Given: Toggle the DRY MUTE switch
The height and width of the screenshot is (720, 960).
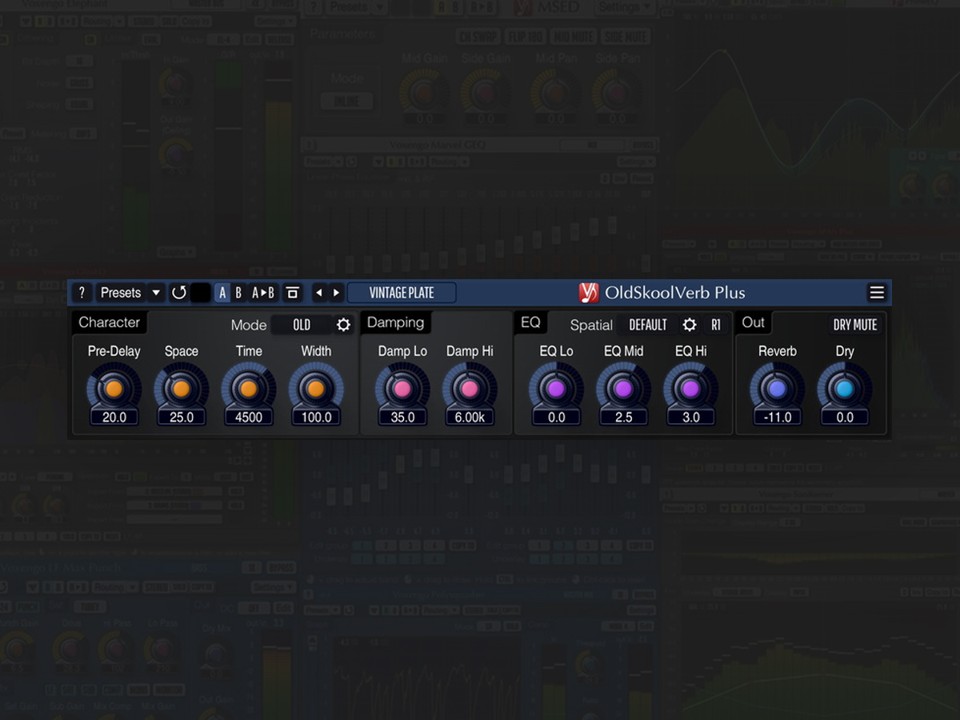Looking at the screenshot, I should coord(855,325).
